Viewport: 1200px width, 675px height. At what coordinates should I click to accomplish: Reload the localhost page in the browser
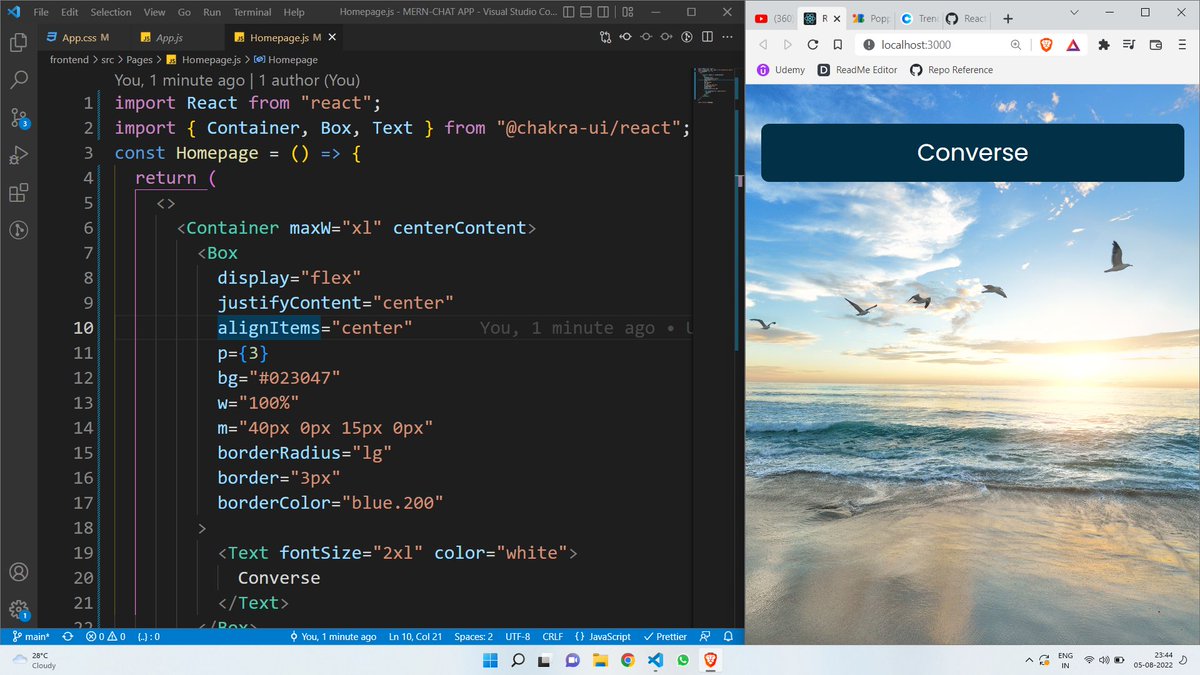tap(813, 45)
